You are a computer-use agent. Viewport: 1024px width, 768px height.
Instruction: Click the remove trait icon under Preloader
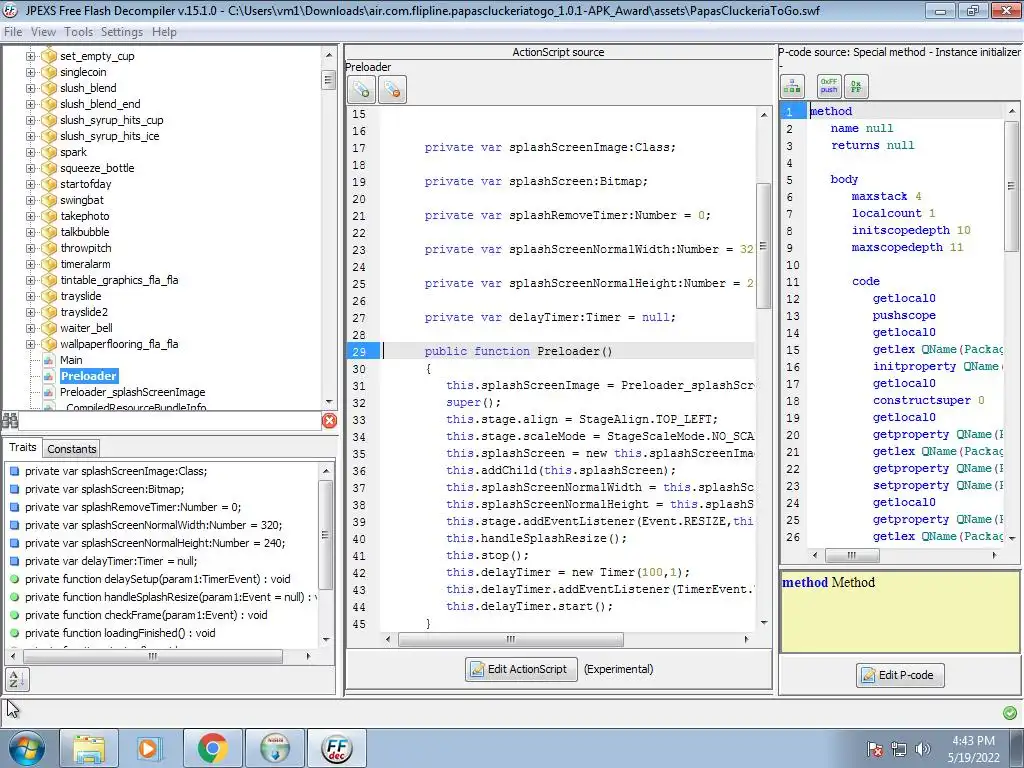pyautogui.click(x=392, y=89)
